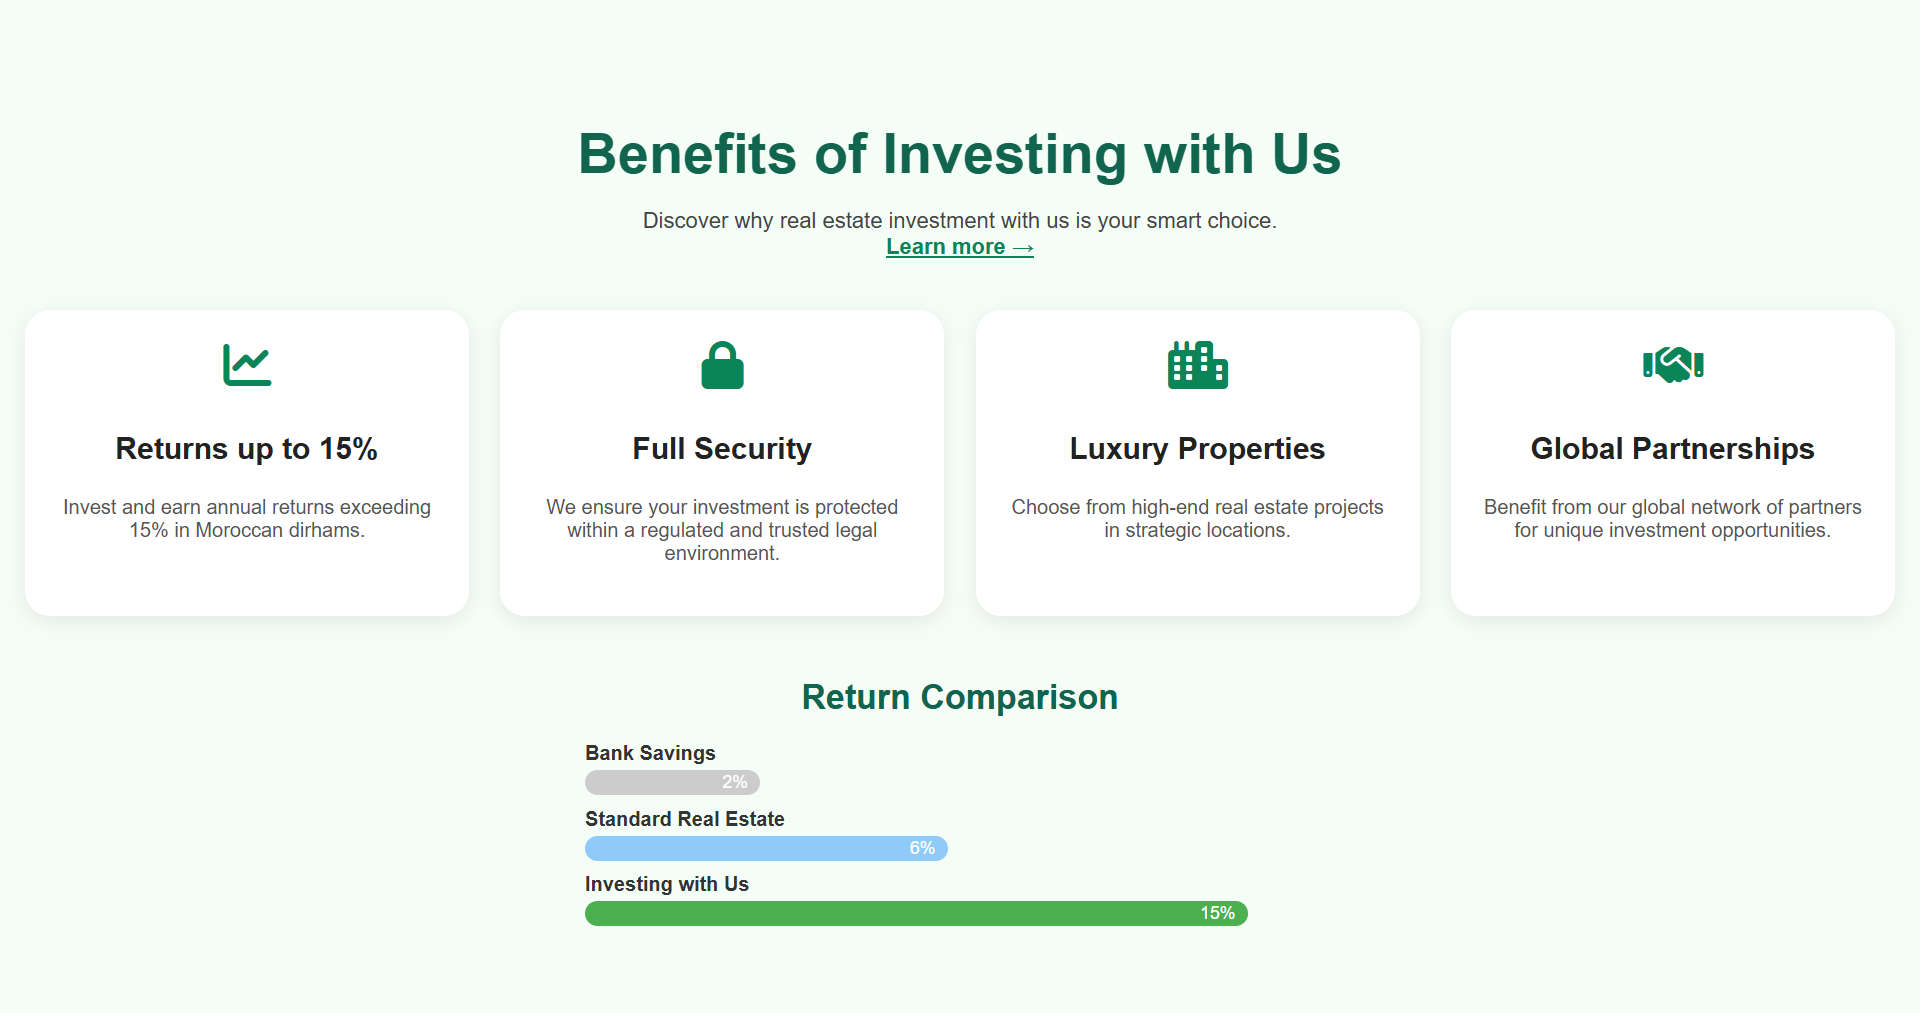
Task: Select the Bank Savings label
Action: (650, 753)
